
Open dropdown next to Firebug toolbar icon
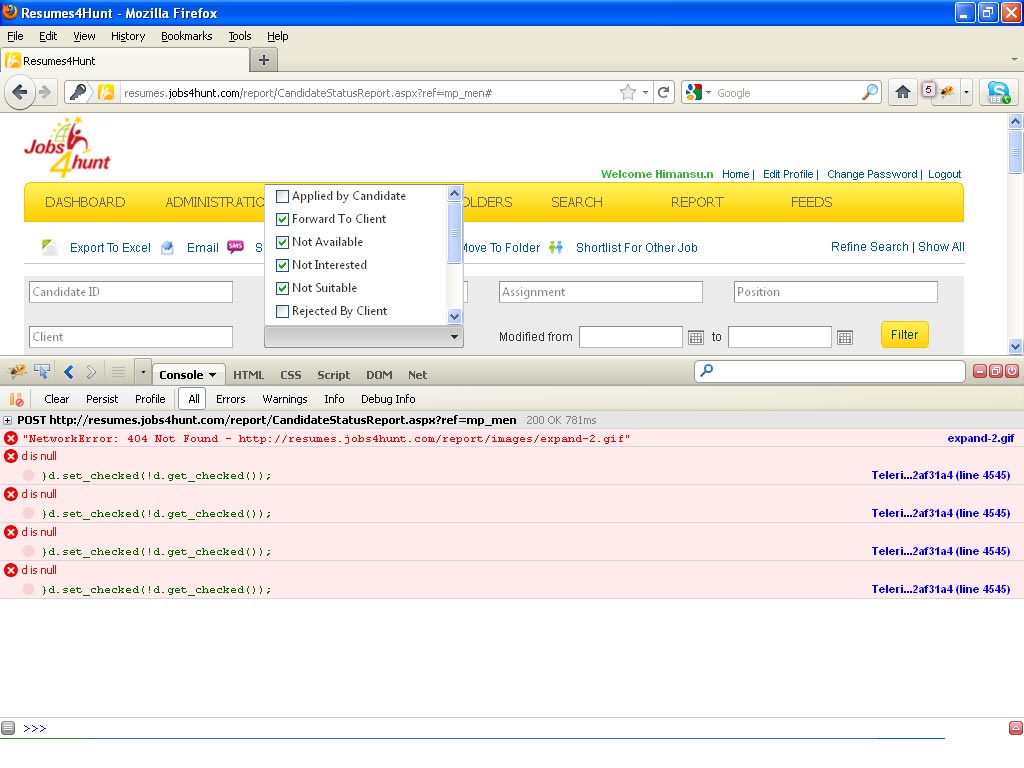[966, 92]
